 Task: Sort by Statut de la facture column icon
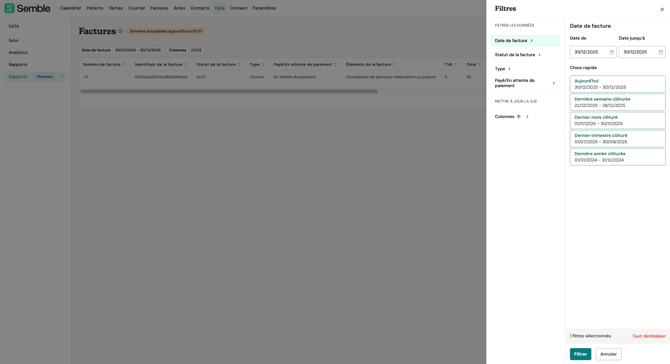(x=239, y=65)
